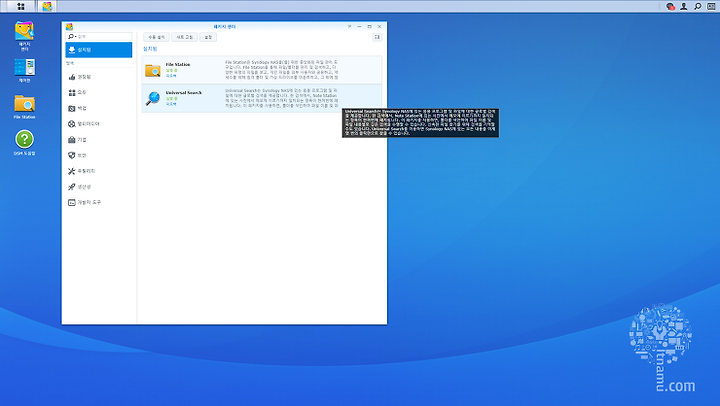
Task: Open DSM Help desktop shortcut
Action: pyautogui.click(x=24, y=142)
